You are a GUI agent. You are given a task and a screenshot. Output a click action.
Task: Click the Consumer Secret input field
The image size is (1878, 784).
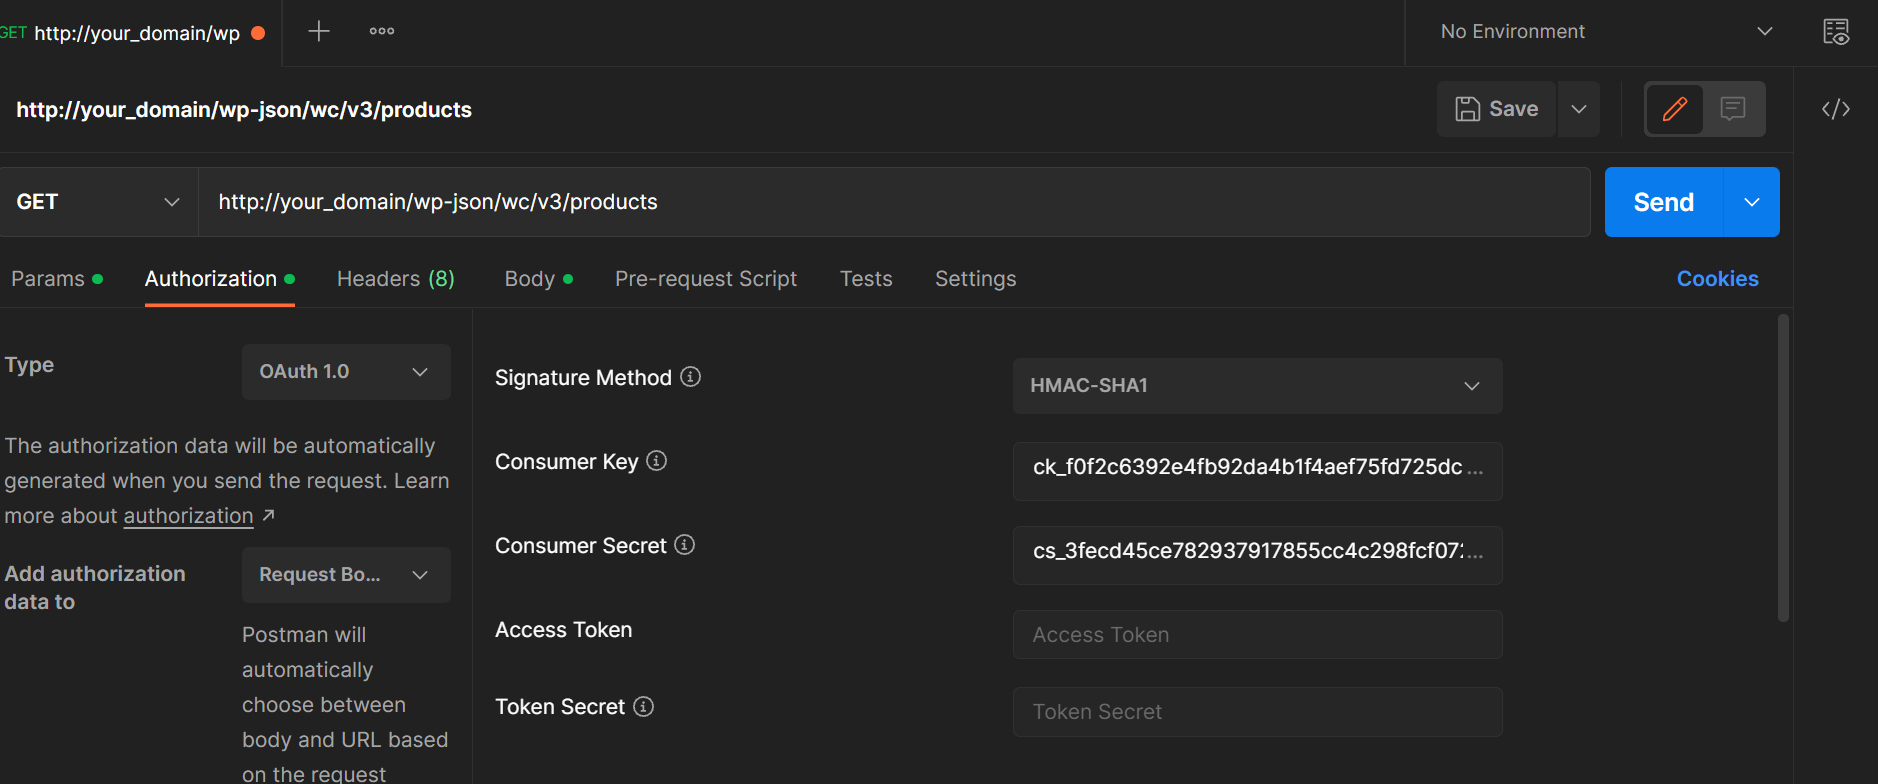[x=1257, y=555]
